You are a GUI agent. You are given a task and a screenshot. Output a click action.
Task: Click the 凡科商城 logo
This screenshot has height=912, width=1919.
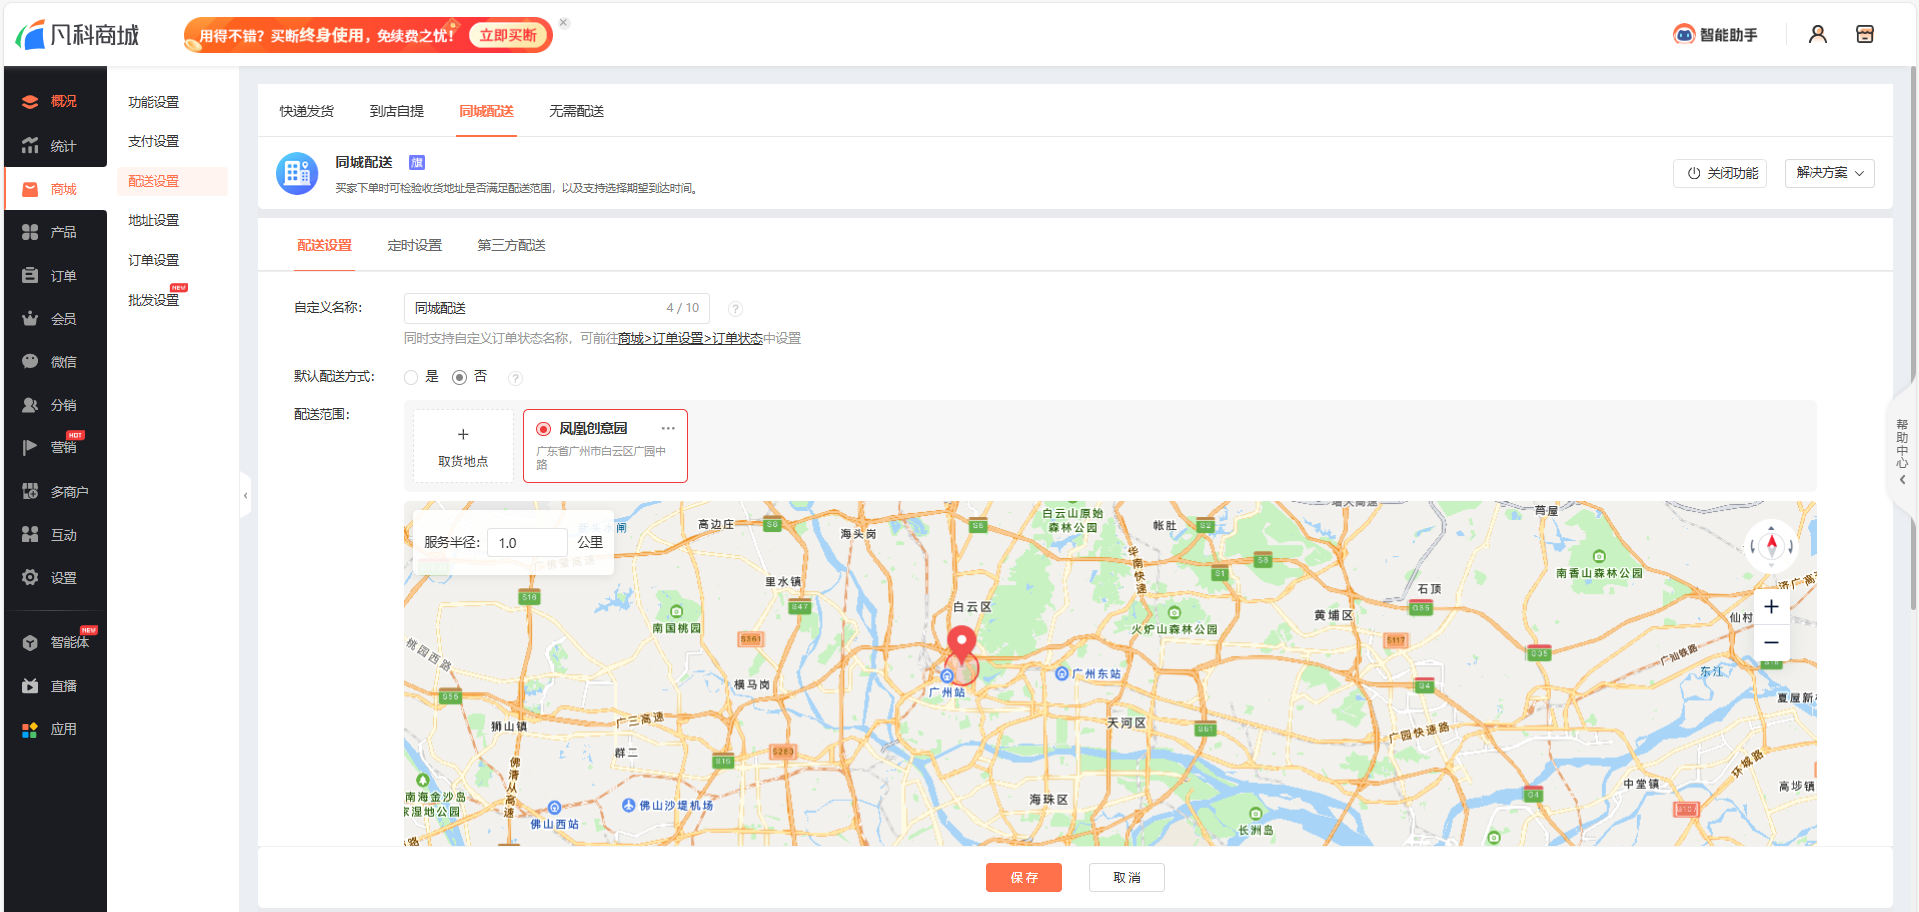(x=77, y=35)
